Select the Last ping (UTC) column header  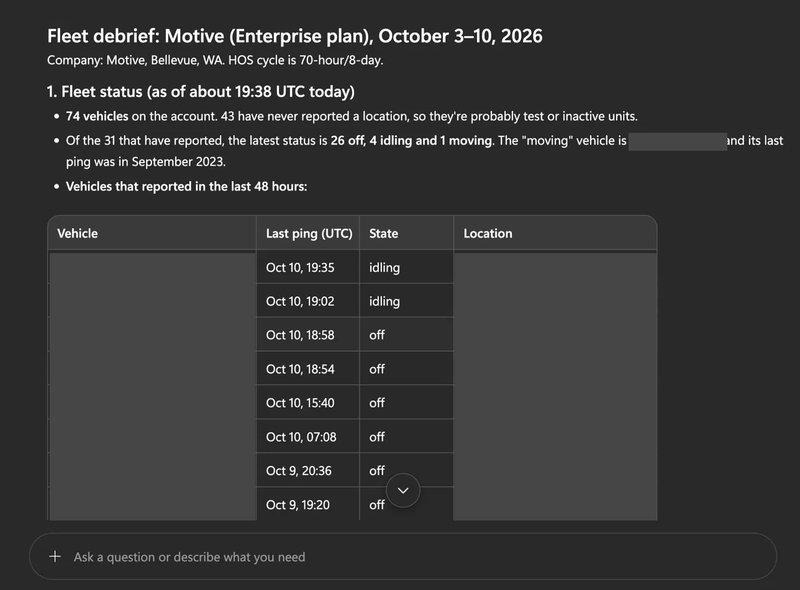[x=308, y=233]
